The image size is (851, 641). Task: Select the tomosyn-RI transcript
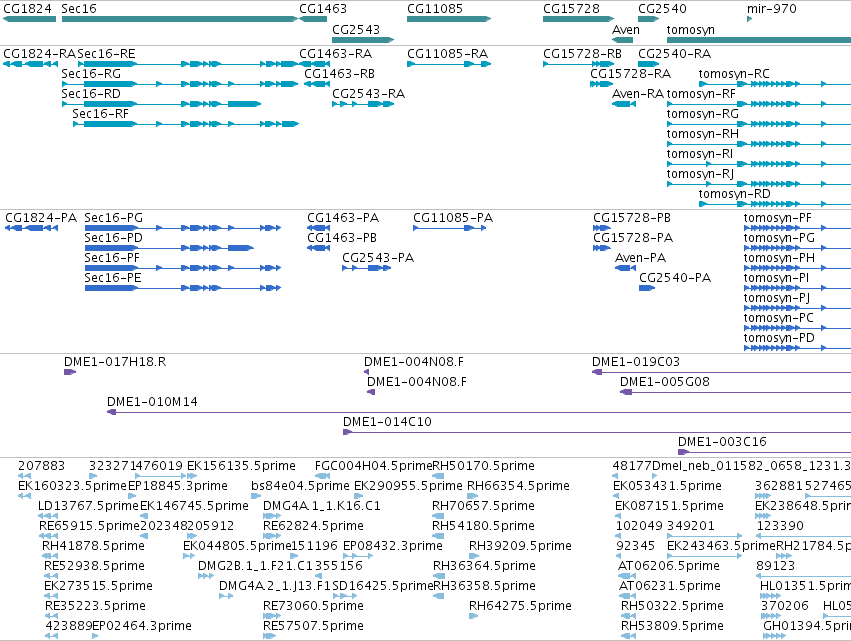759,164
